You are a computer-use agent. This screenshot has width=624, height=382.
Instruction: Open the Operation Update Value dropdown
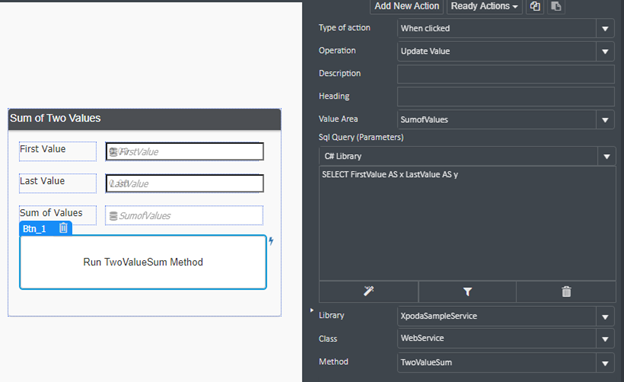click(605, 51)
